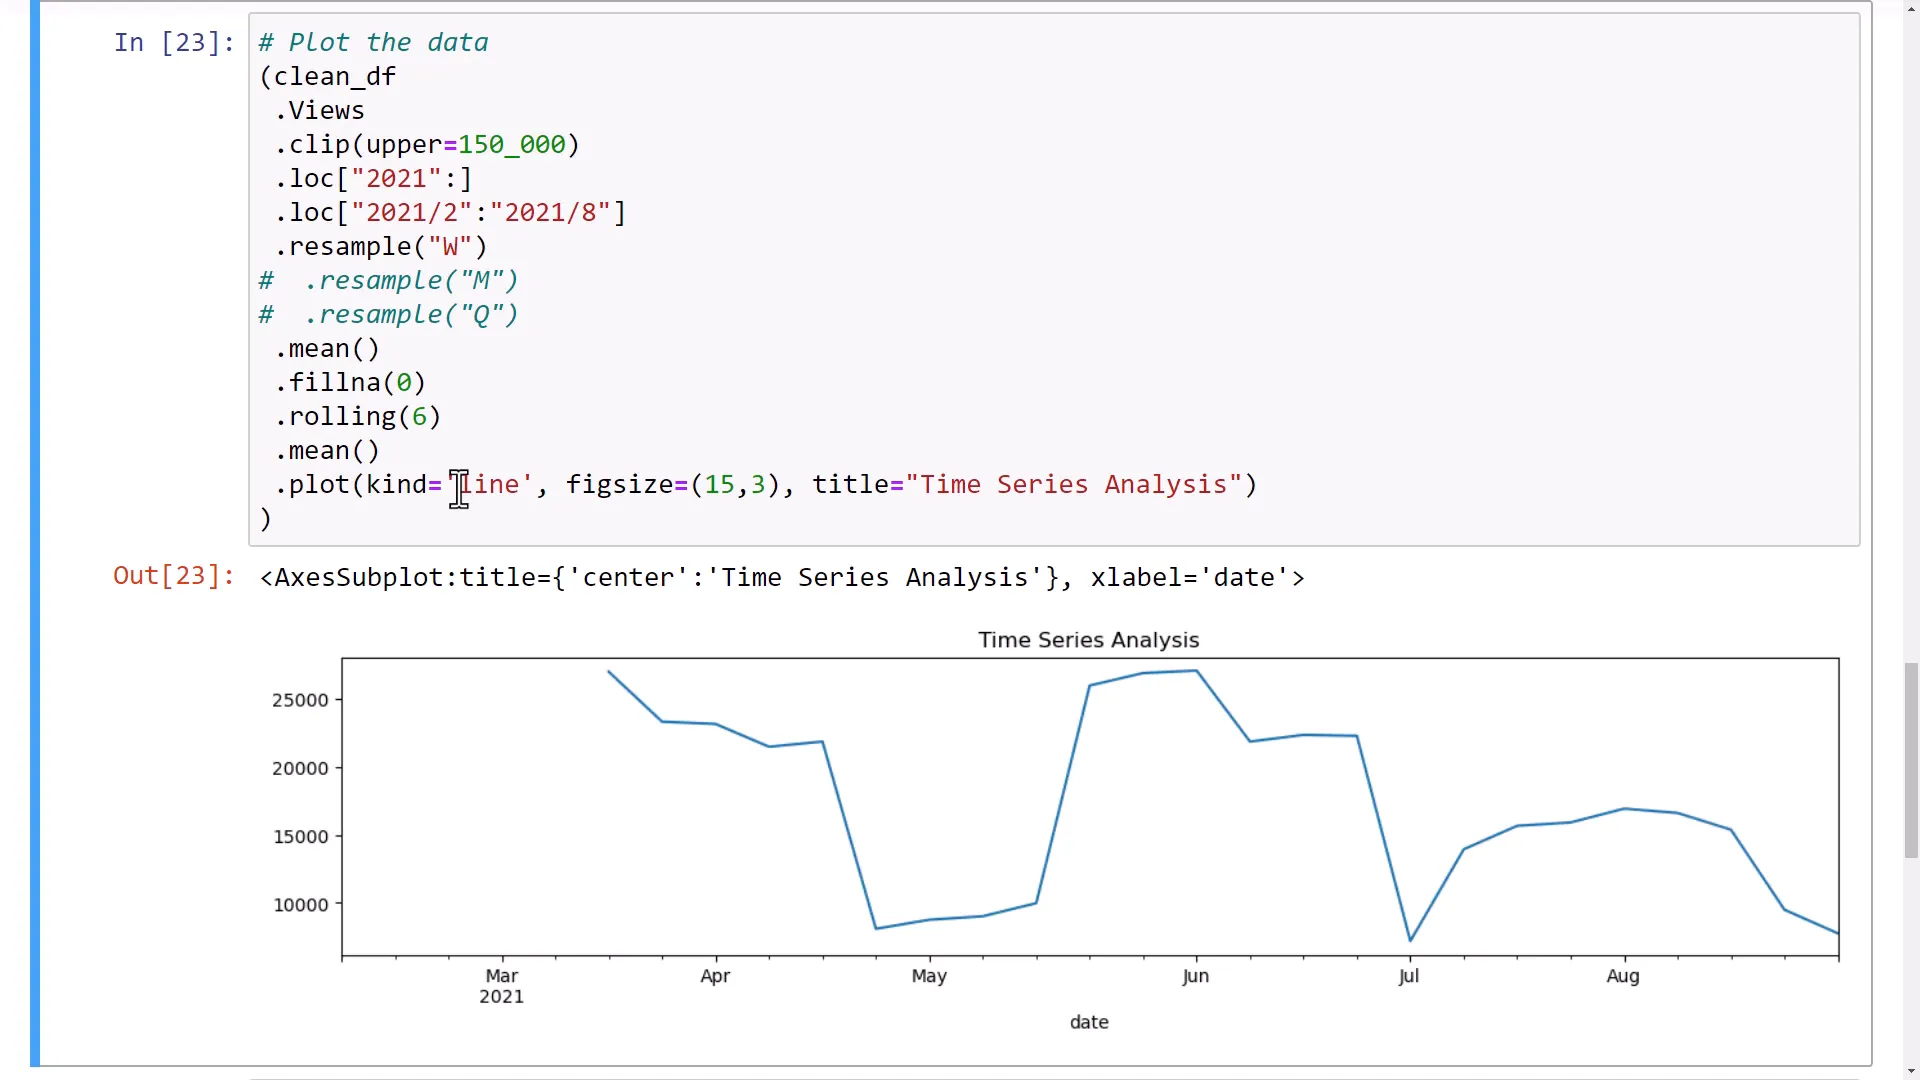The width and height of the screenshot is (1920, 1080).
Task: Click the scroll down arrow
Action: click(1911, 1070)
